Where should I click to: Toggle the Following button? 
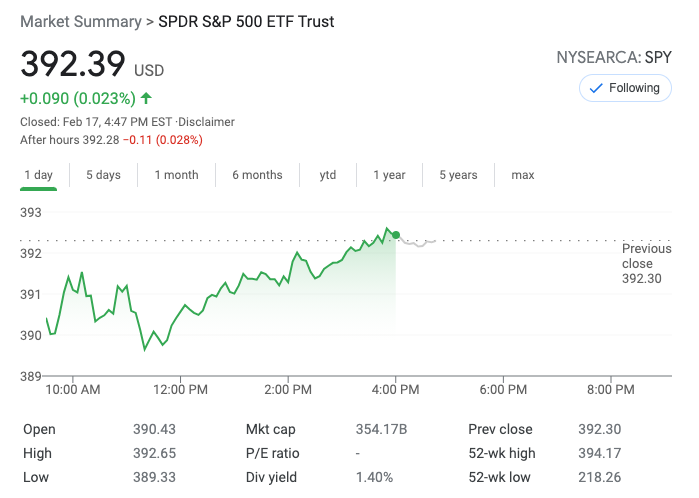[x=625, y=88]
